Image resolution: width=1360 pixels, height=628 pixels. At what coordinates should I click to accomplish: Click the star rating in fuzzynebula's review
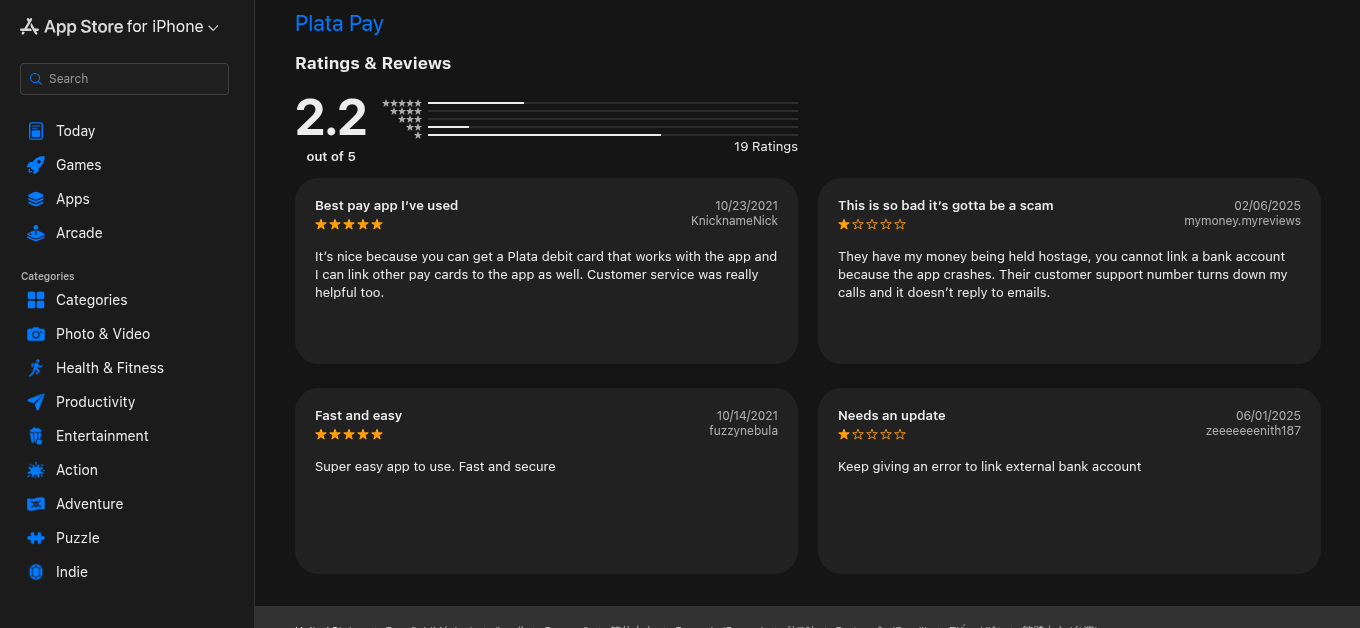coord(349,434)
